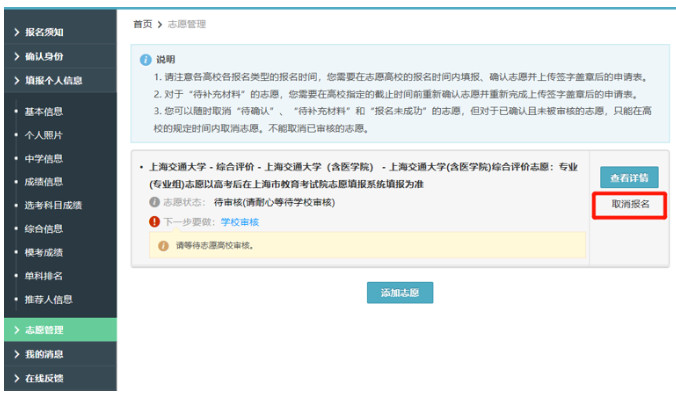
Task: Click the 下一步要做 label
Action: point(189,222)
